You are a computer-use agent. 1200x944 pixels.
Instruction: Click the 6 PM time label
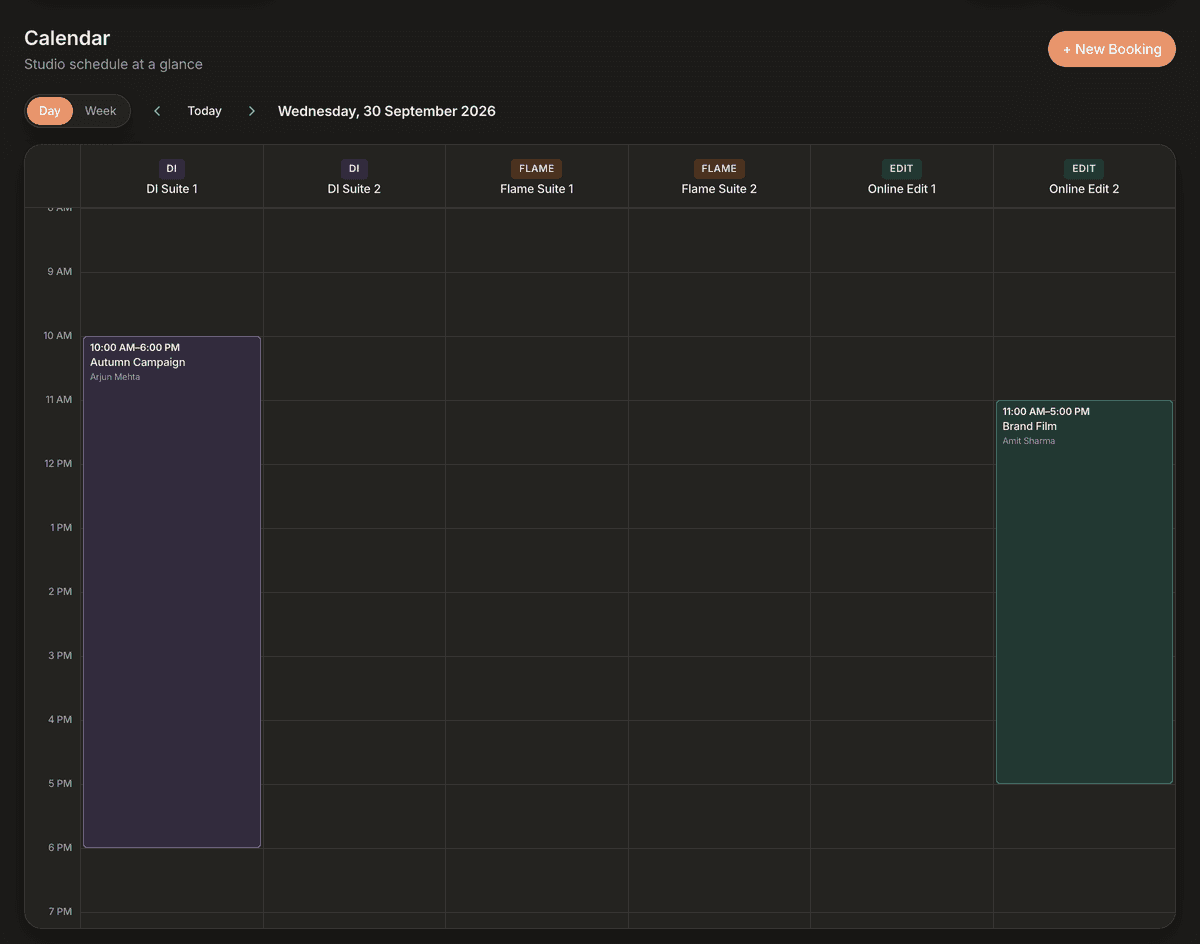click(x=60, y=848)
